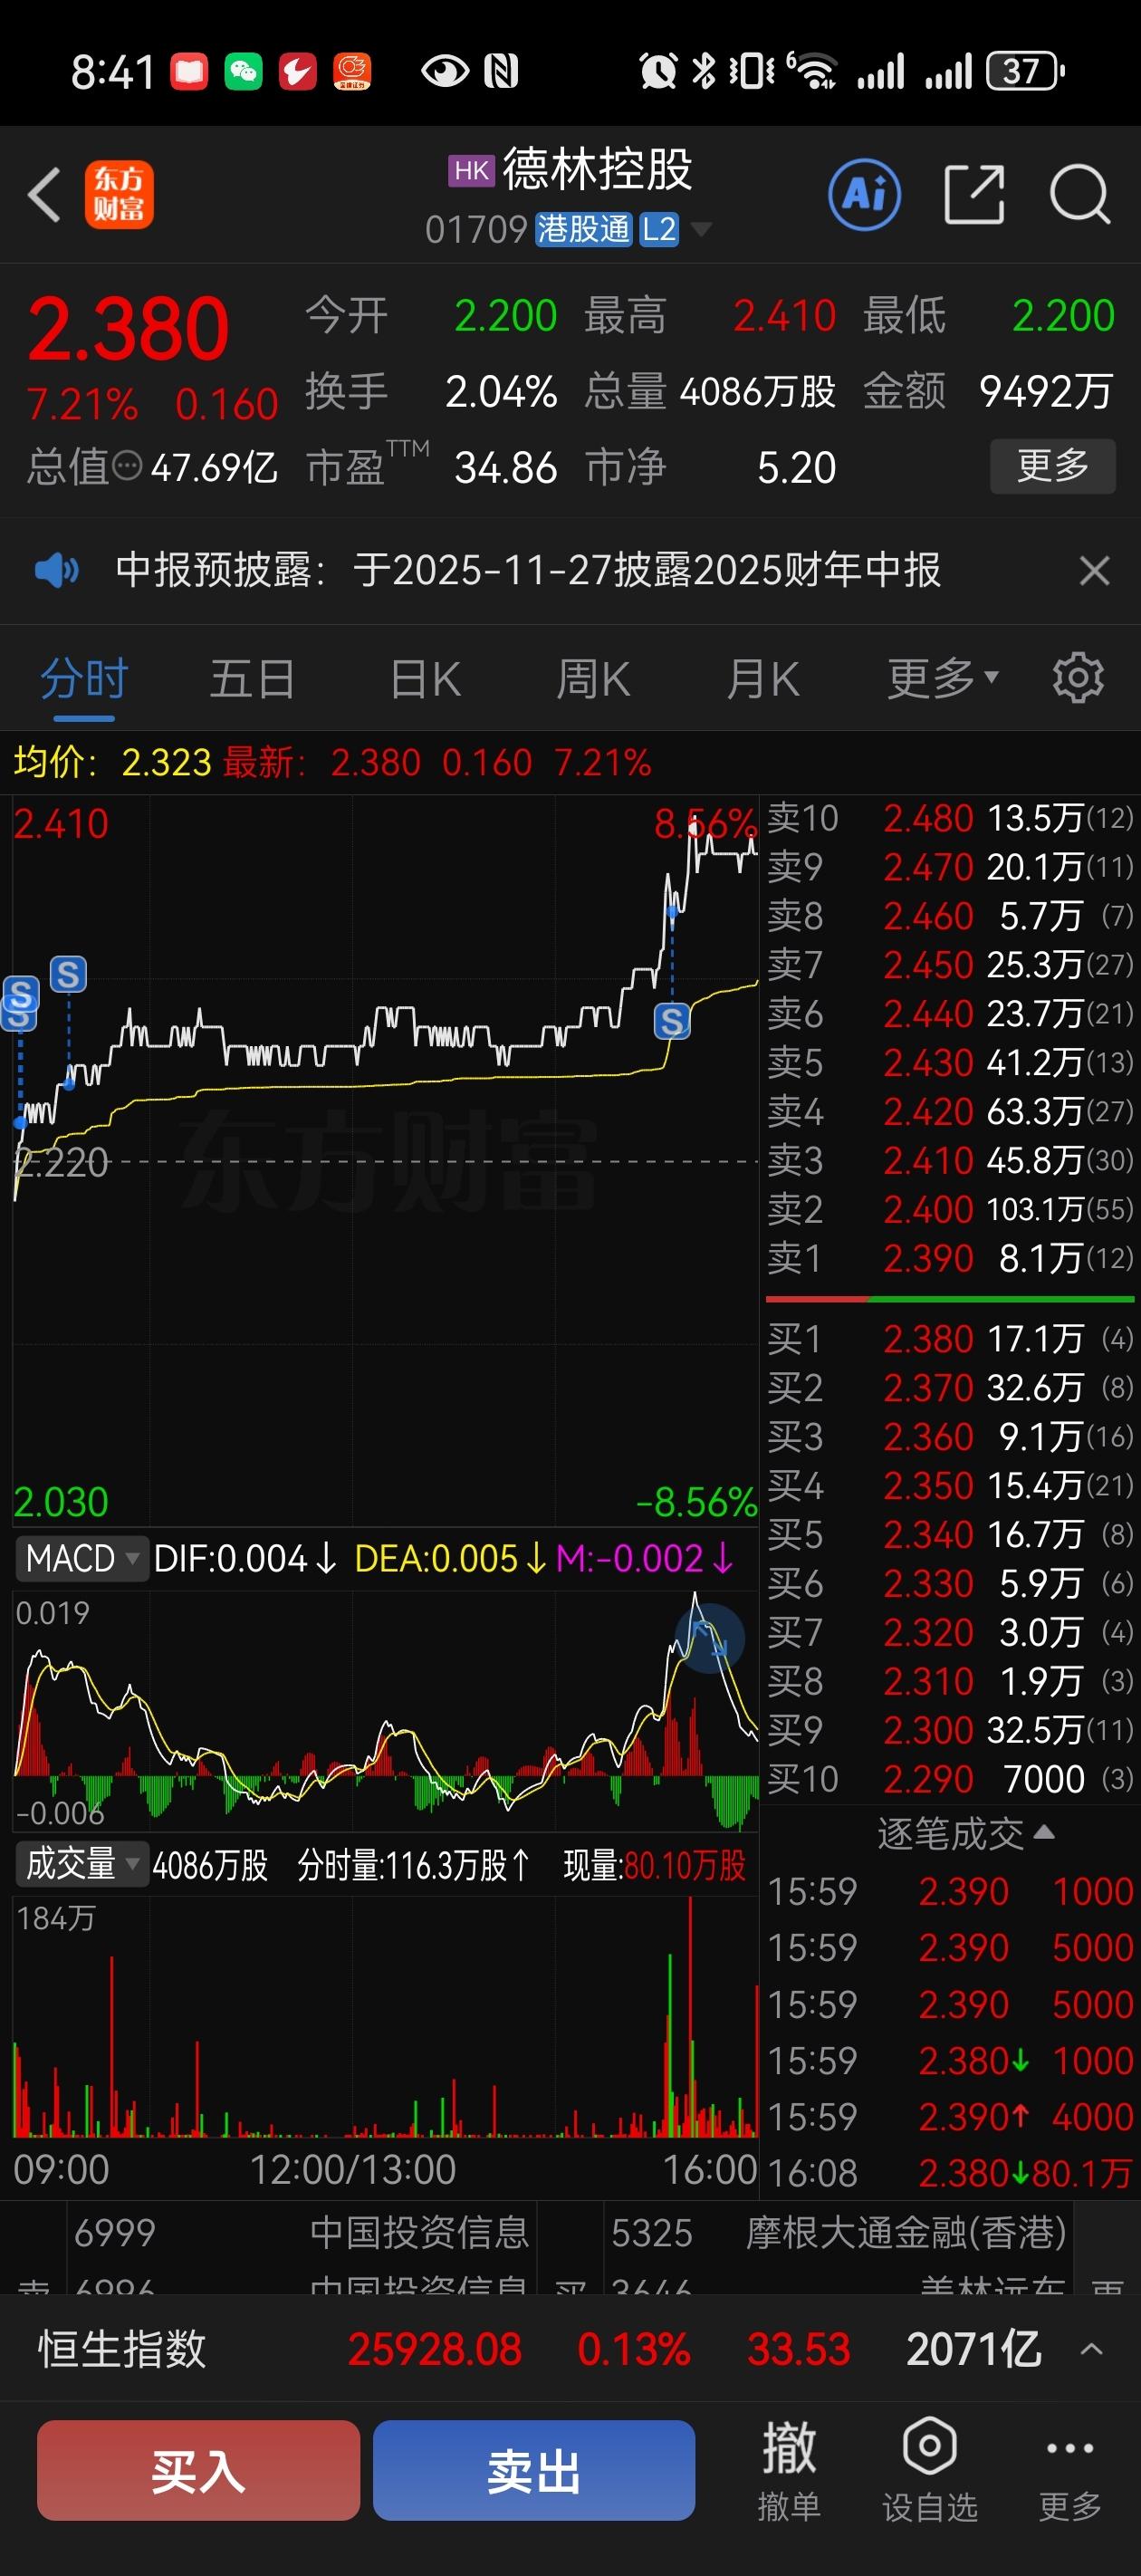This screenshot has height=2576, width=1141.
Task: Tap broker 5325 摩根大通金融(香港) entry
Action: point(839,2233)
